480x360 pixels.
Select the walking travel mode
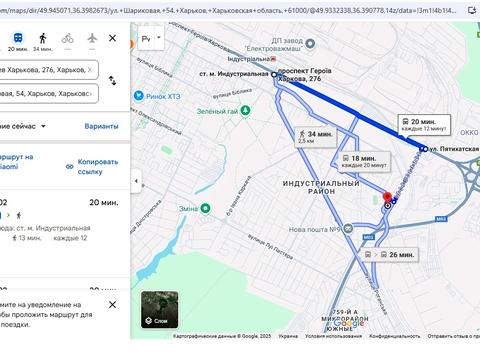click(43, 41)
